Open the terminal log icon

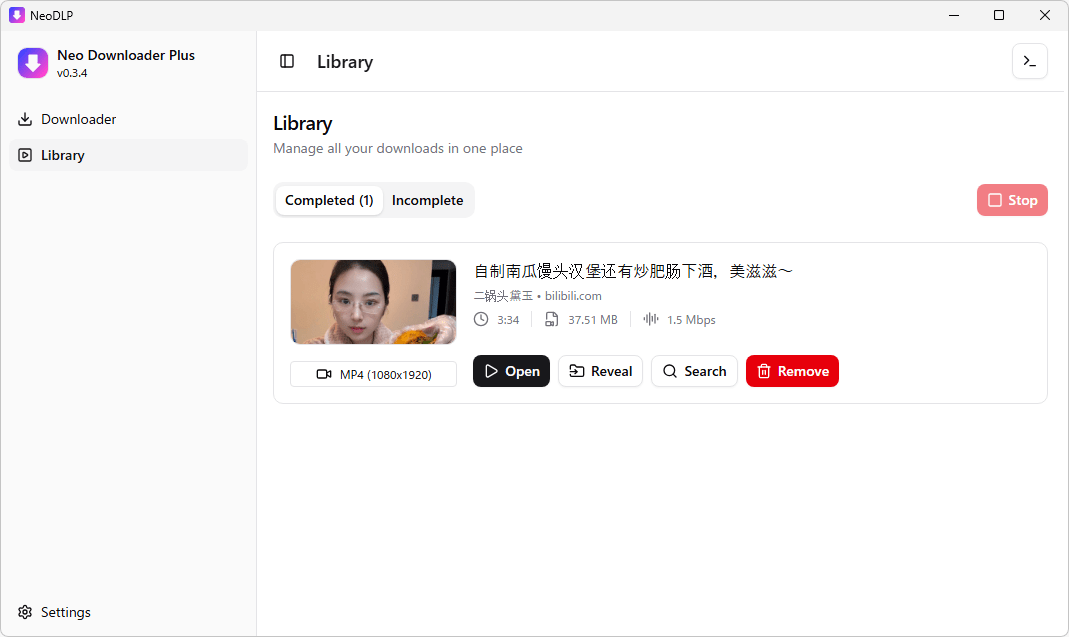1029,61
